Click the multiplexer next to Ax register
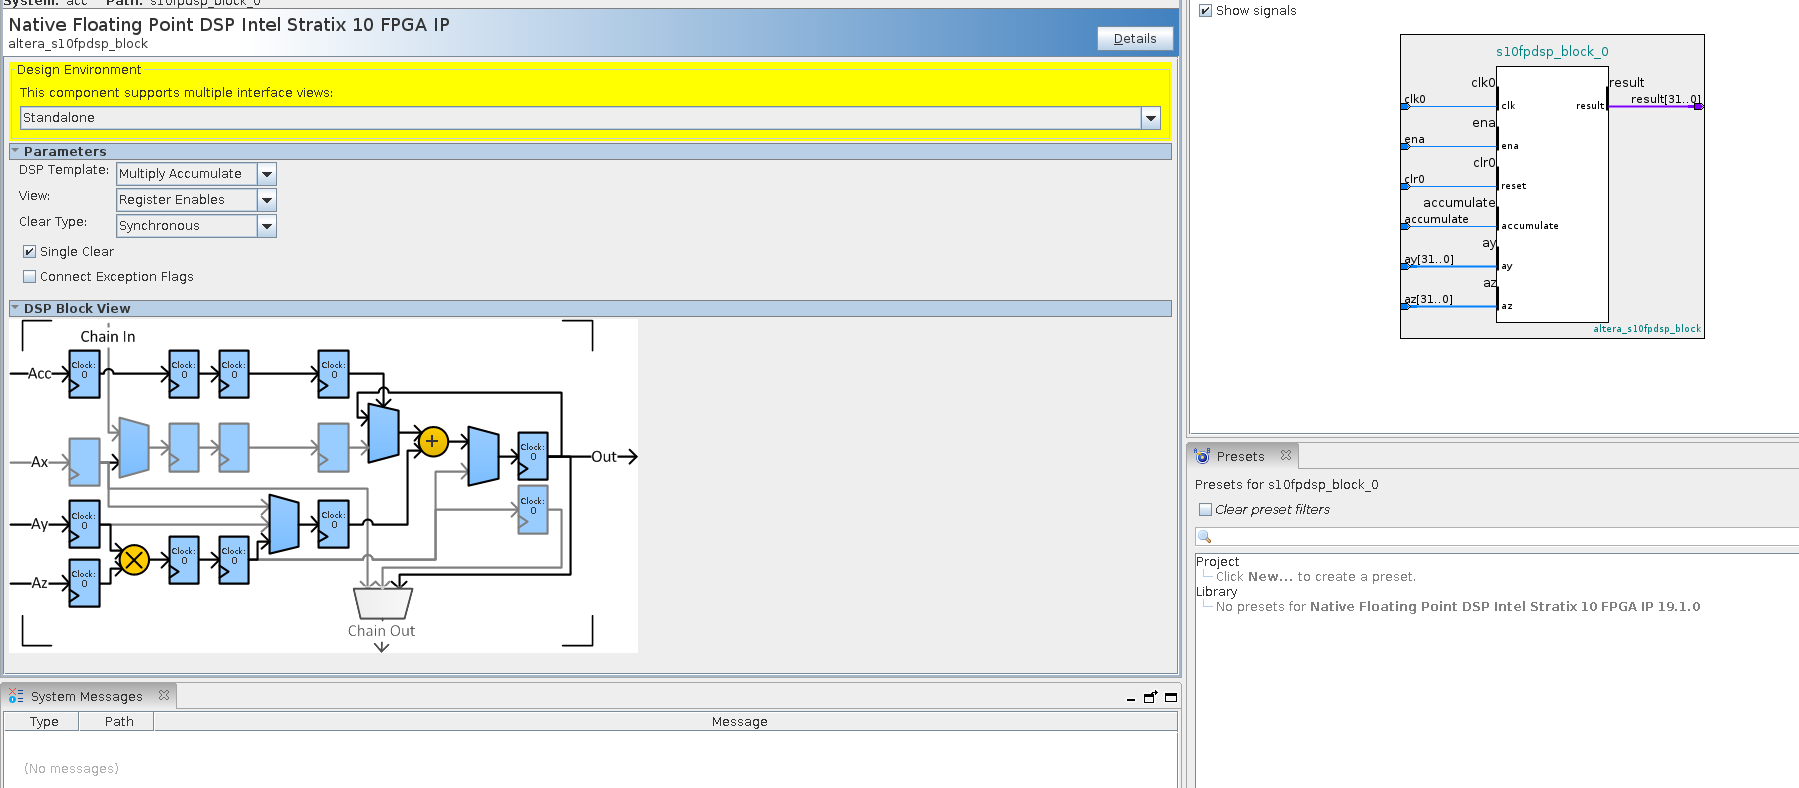The image size is (1799, 788). point(133,447)
